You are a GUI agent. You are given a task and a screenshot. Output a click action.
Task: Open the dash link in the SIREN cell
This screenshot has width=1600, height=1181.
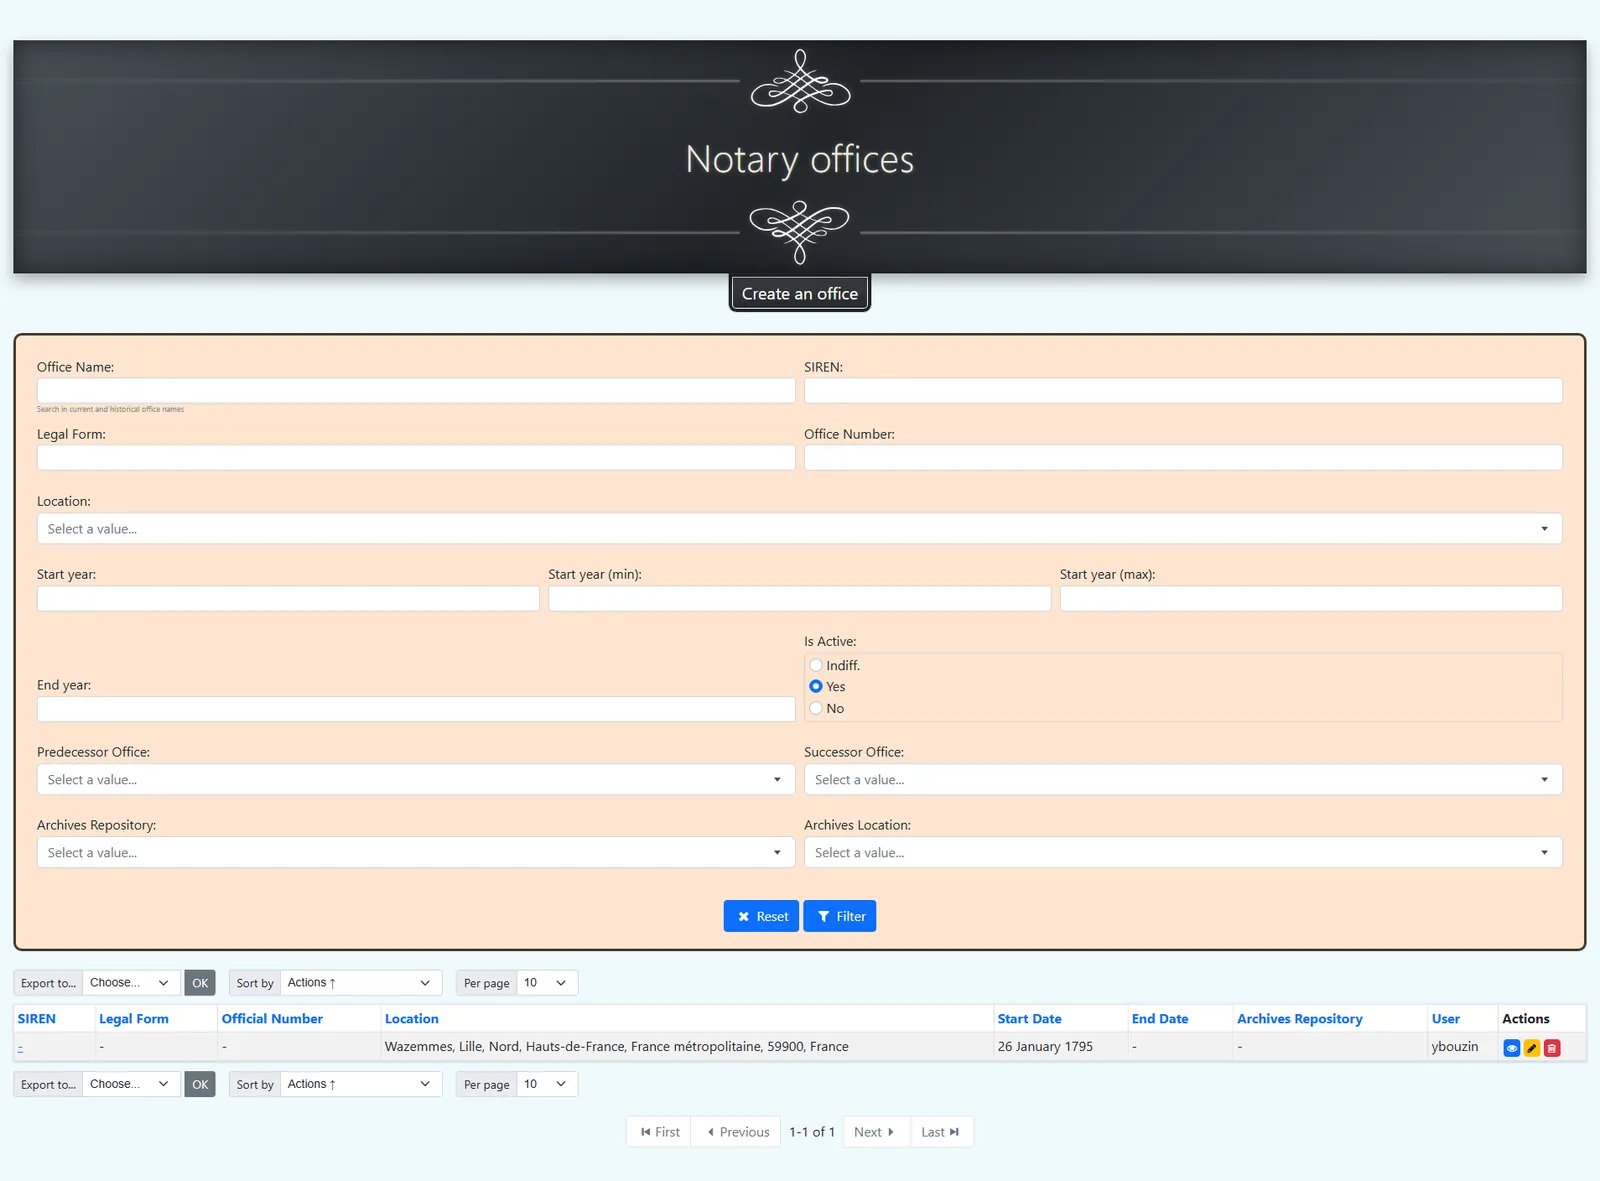point(20,1047)
